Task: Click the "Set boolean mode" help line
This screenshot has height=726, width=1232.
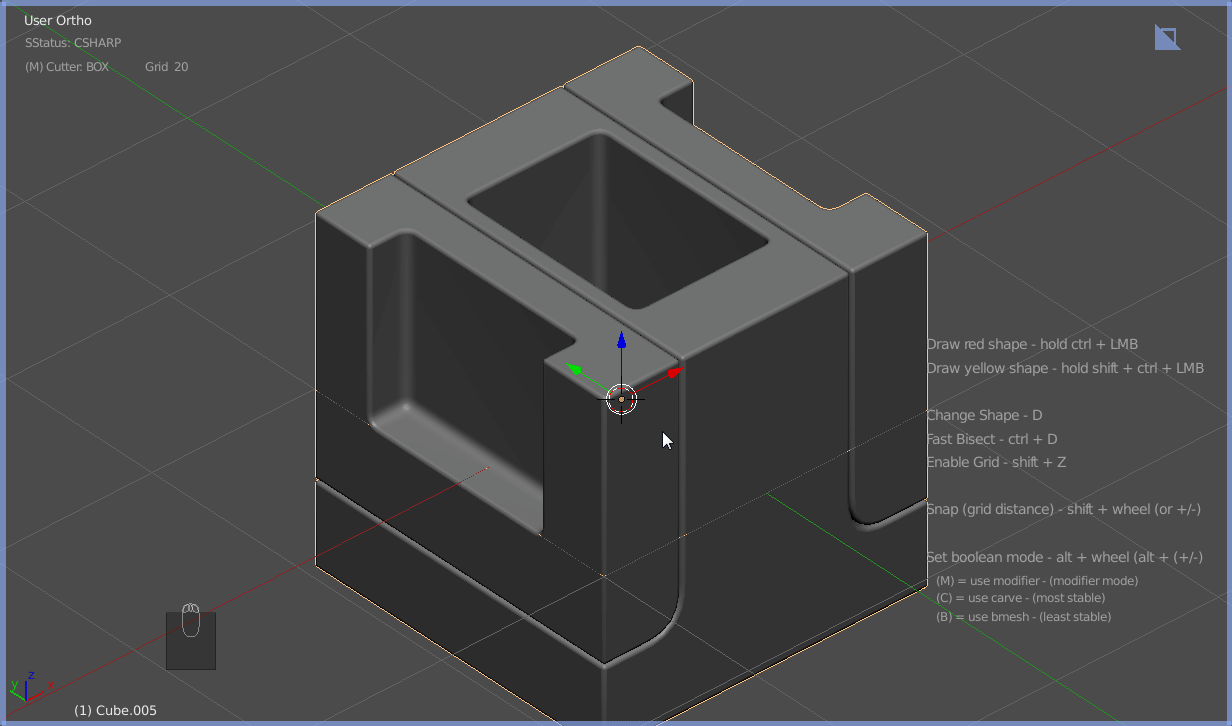Action: click(1064, 557)
